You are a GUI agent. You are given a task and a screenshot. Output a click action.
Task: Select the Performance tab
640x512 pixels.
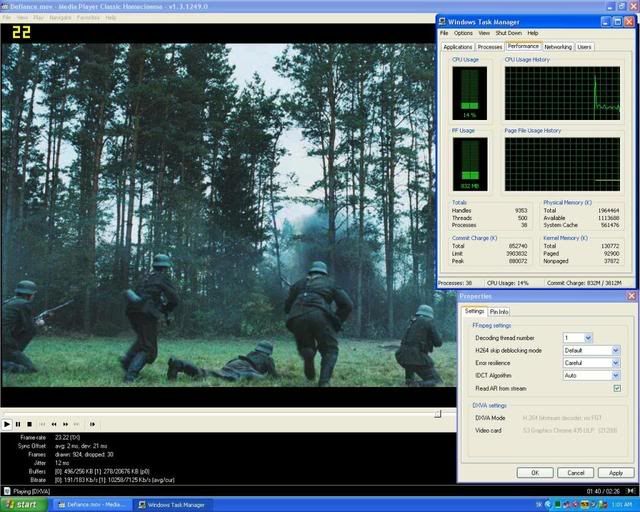pyautogui.click(x=523, y=46)
